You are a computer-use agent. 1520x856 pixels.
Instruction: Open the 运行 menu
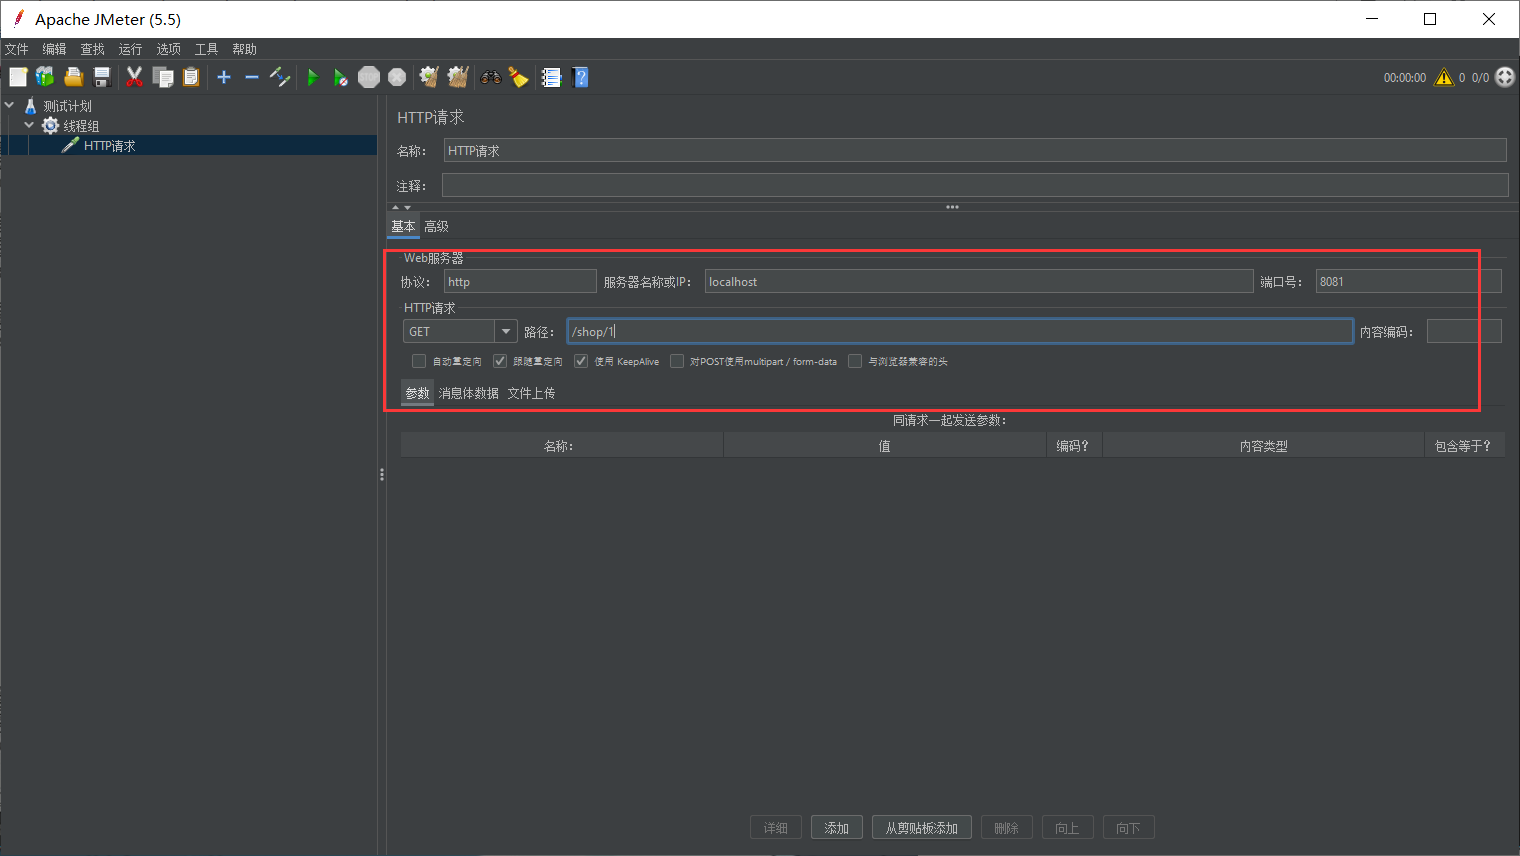[x=130, y=49]
